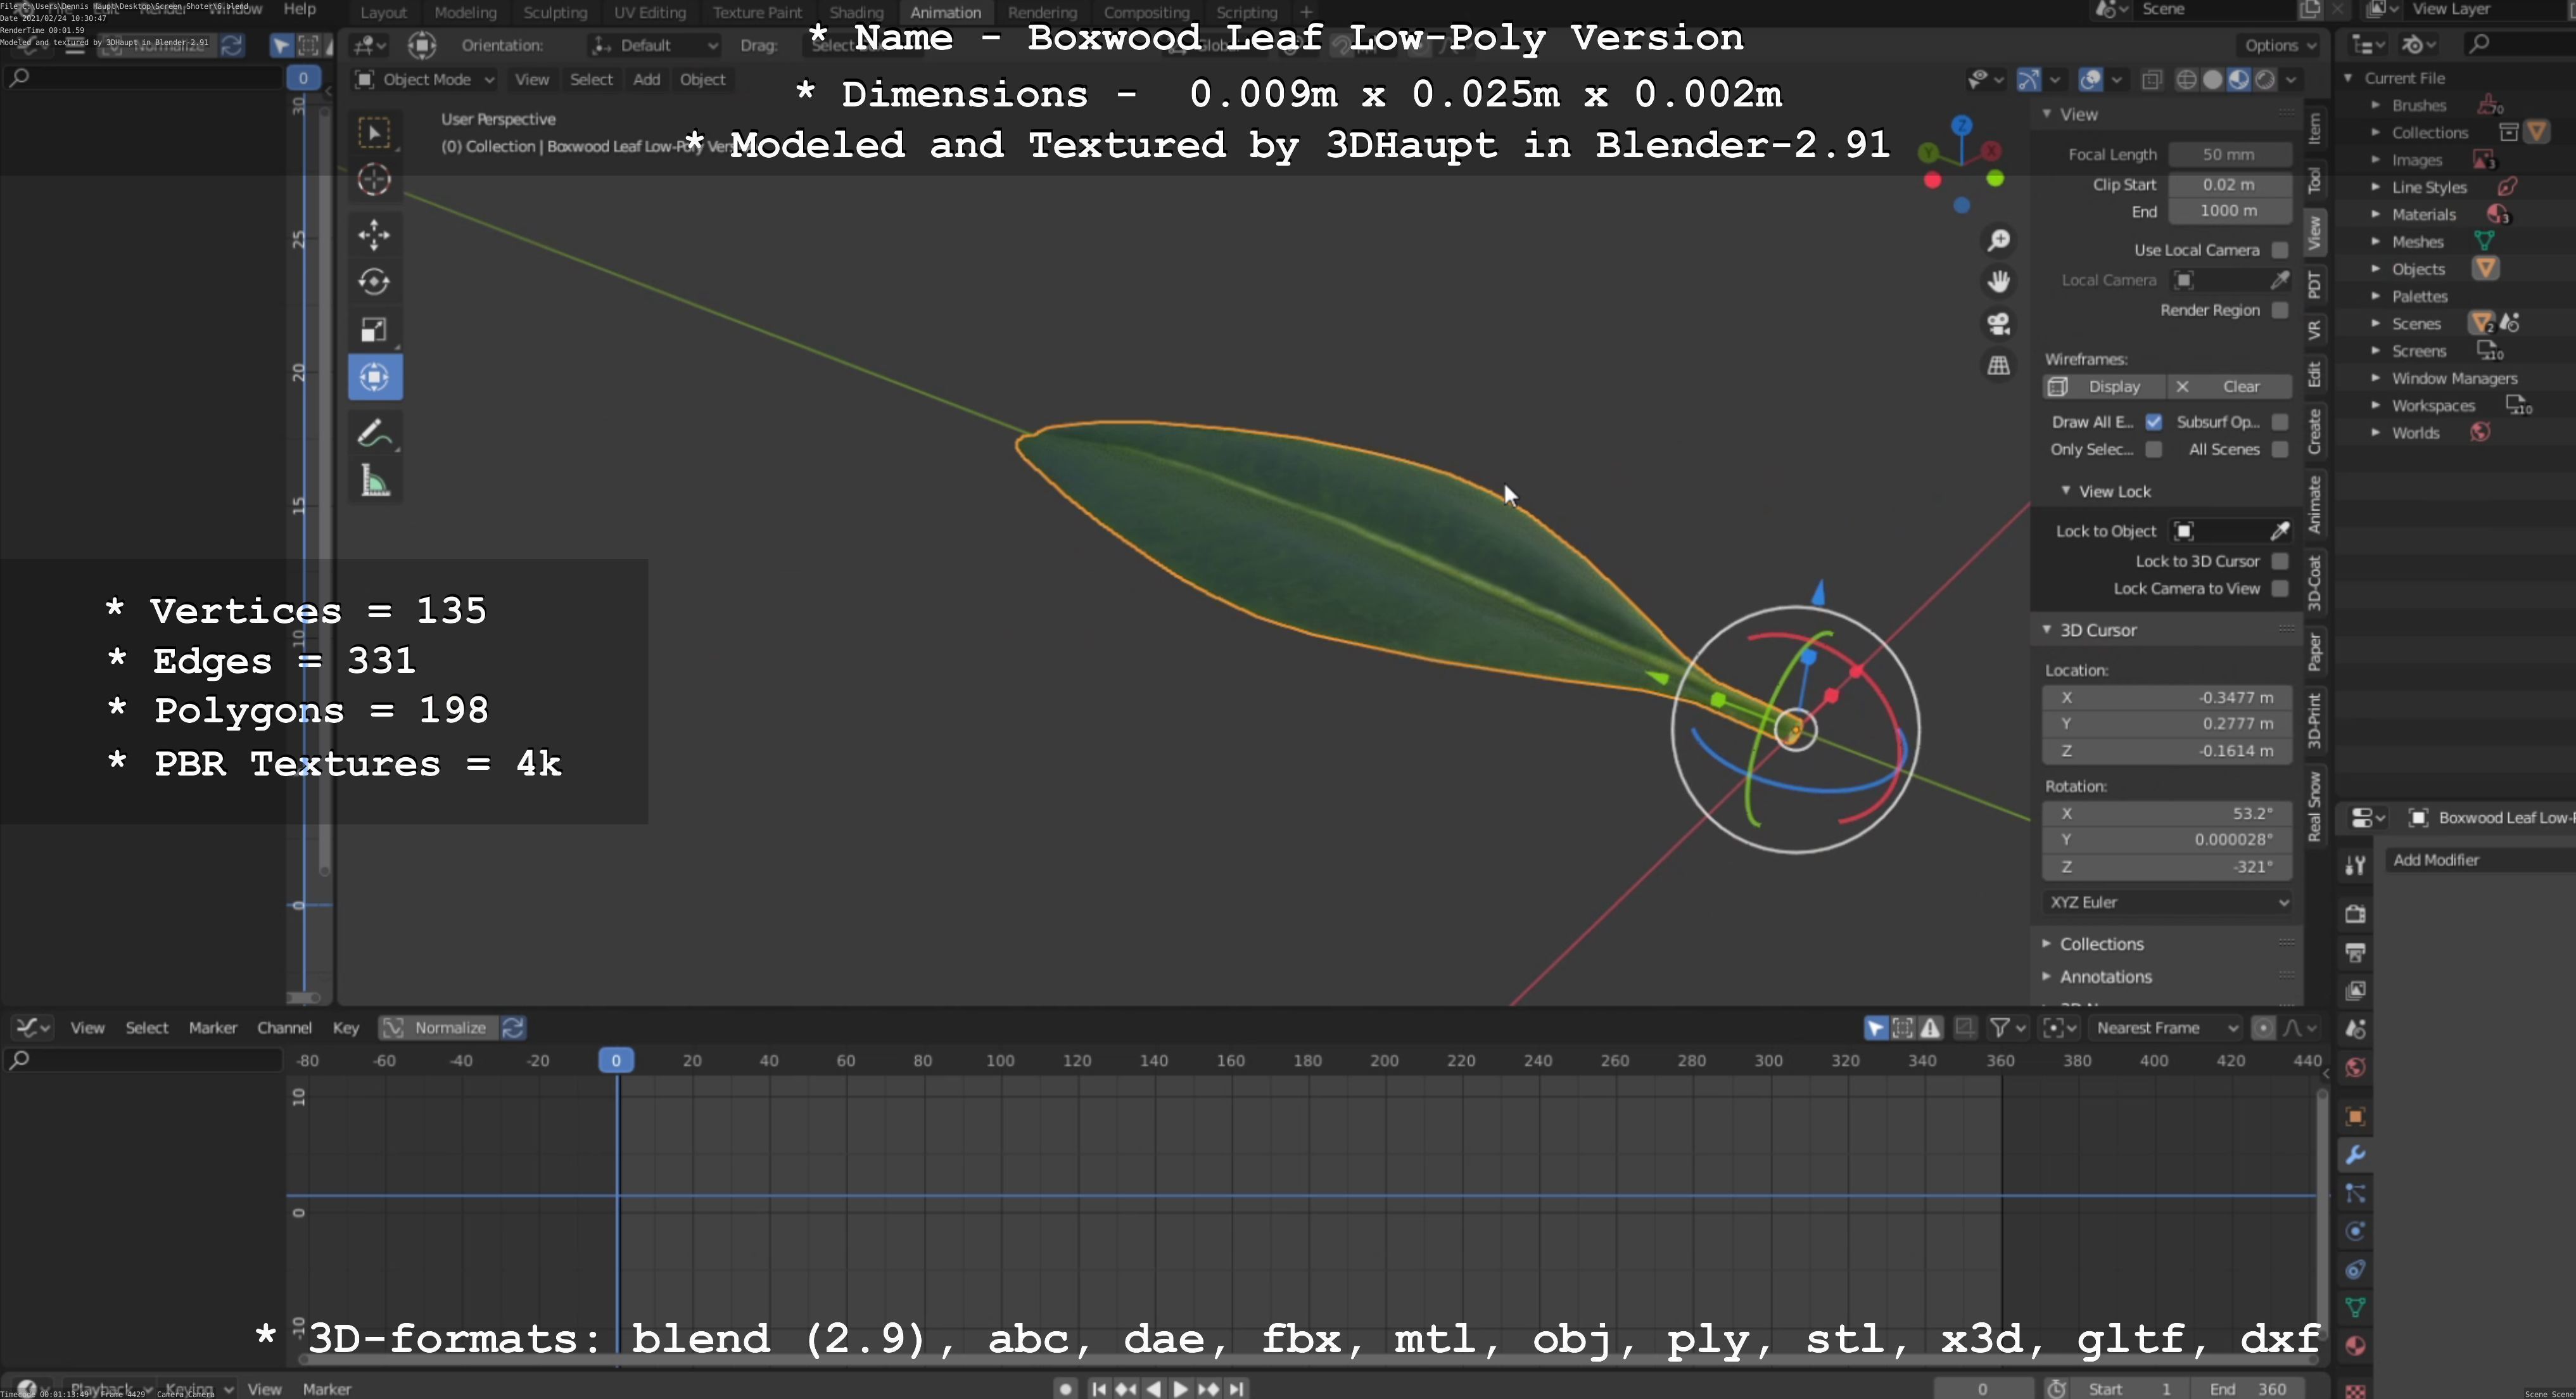Select the Move tool
Image resolution: width=2576 pixels, height=1399 pixels.
pyautogui.click(x=375, y=235)
